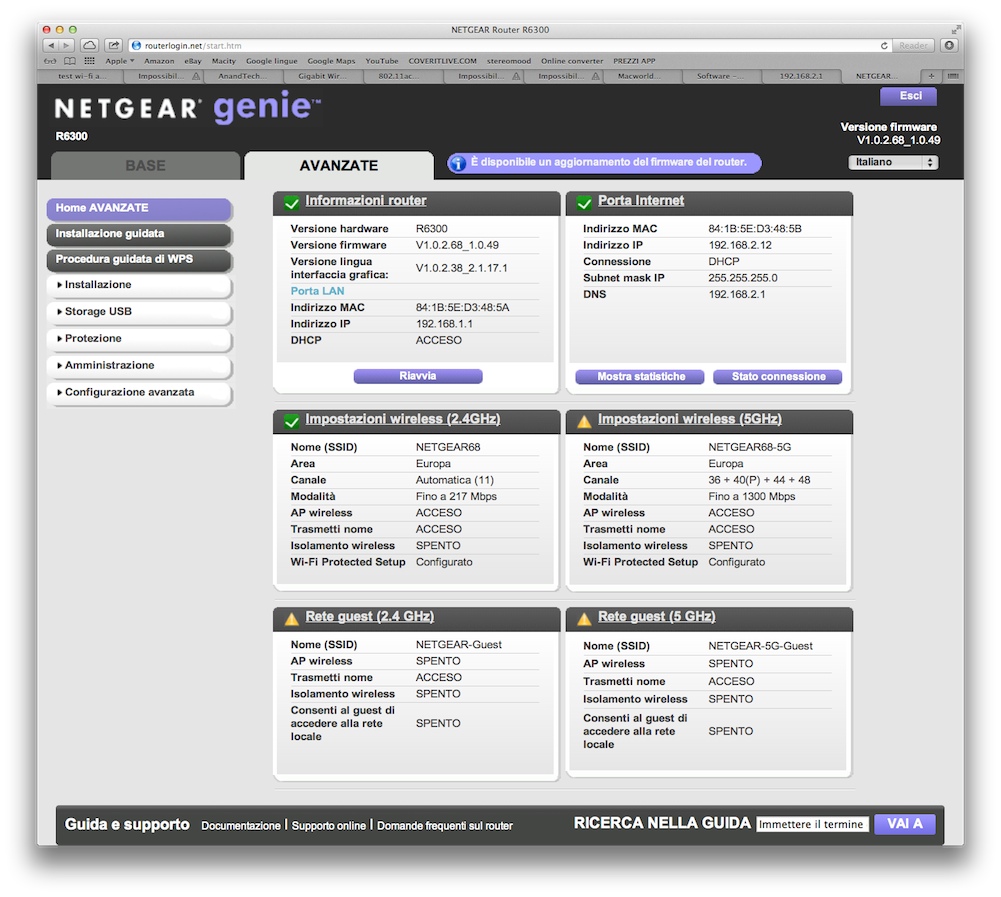
Task: Select the AVANZATE tab
Action: tap(339, 165)
